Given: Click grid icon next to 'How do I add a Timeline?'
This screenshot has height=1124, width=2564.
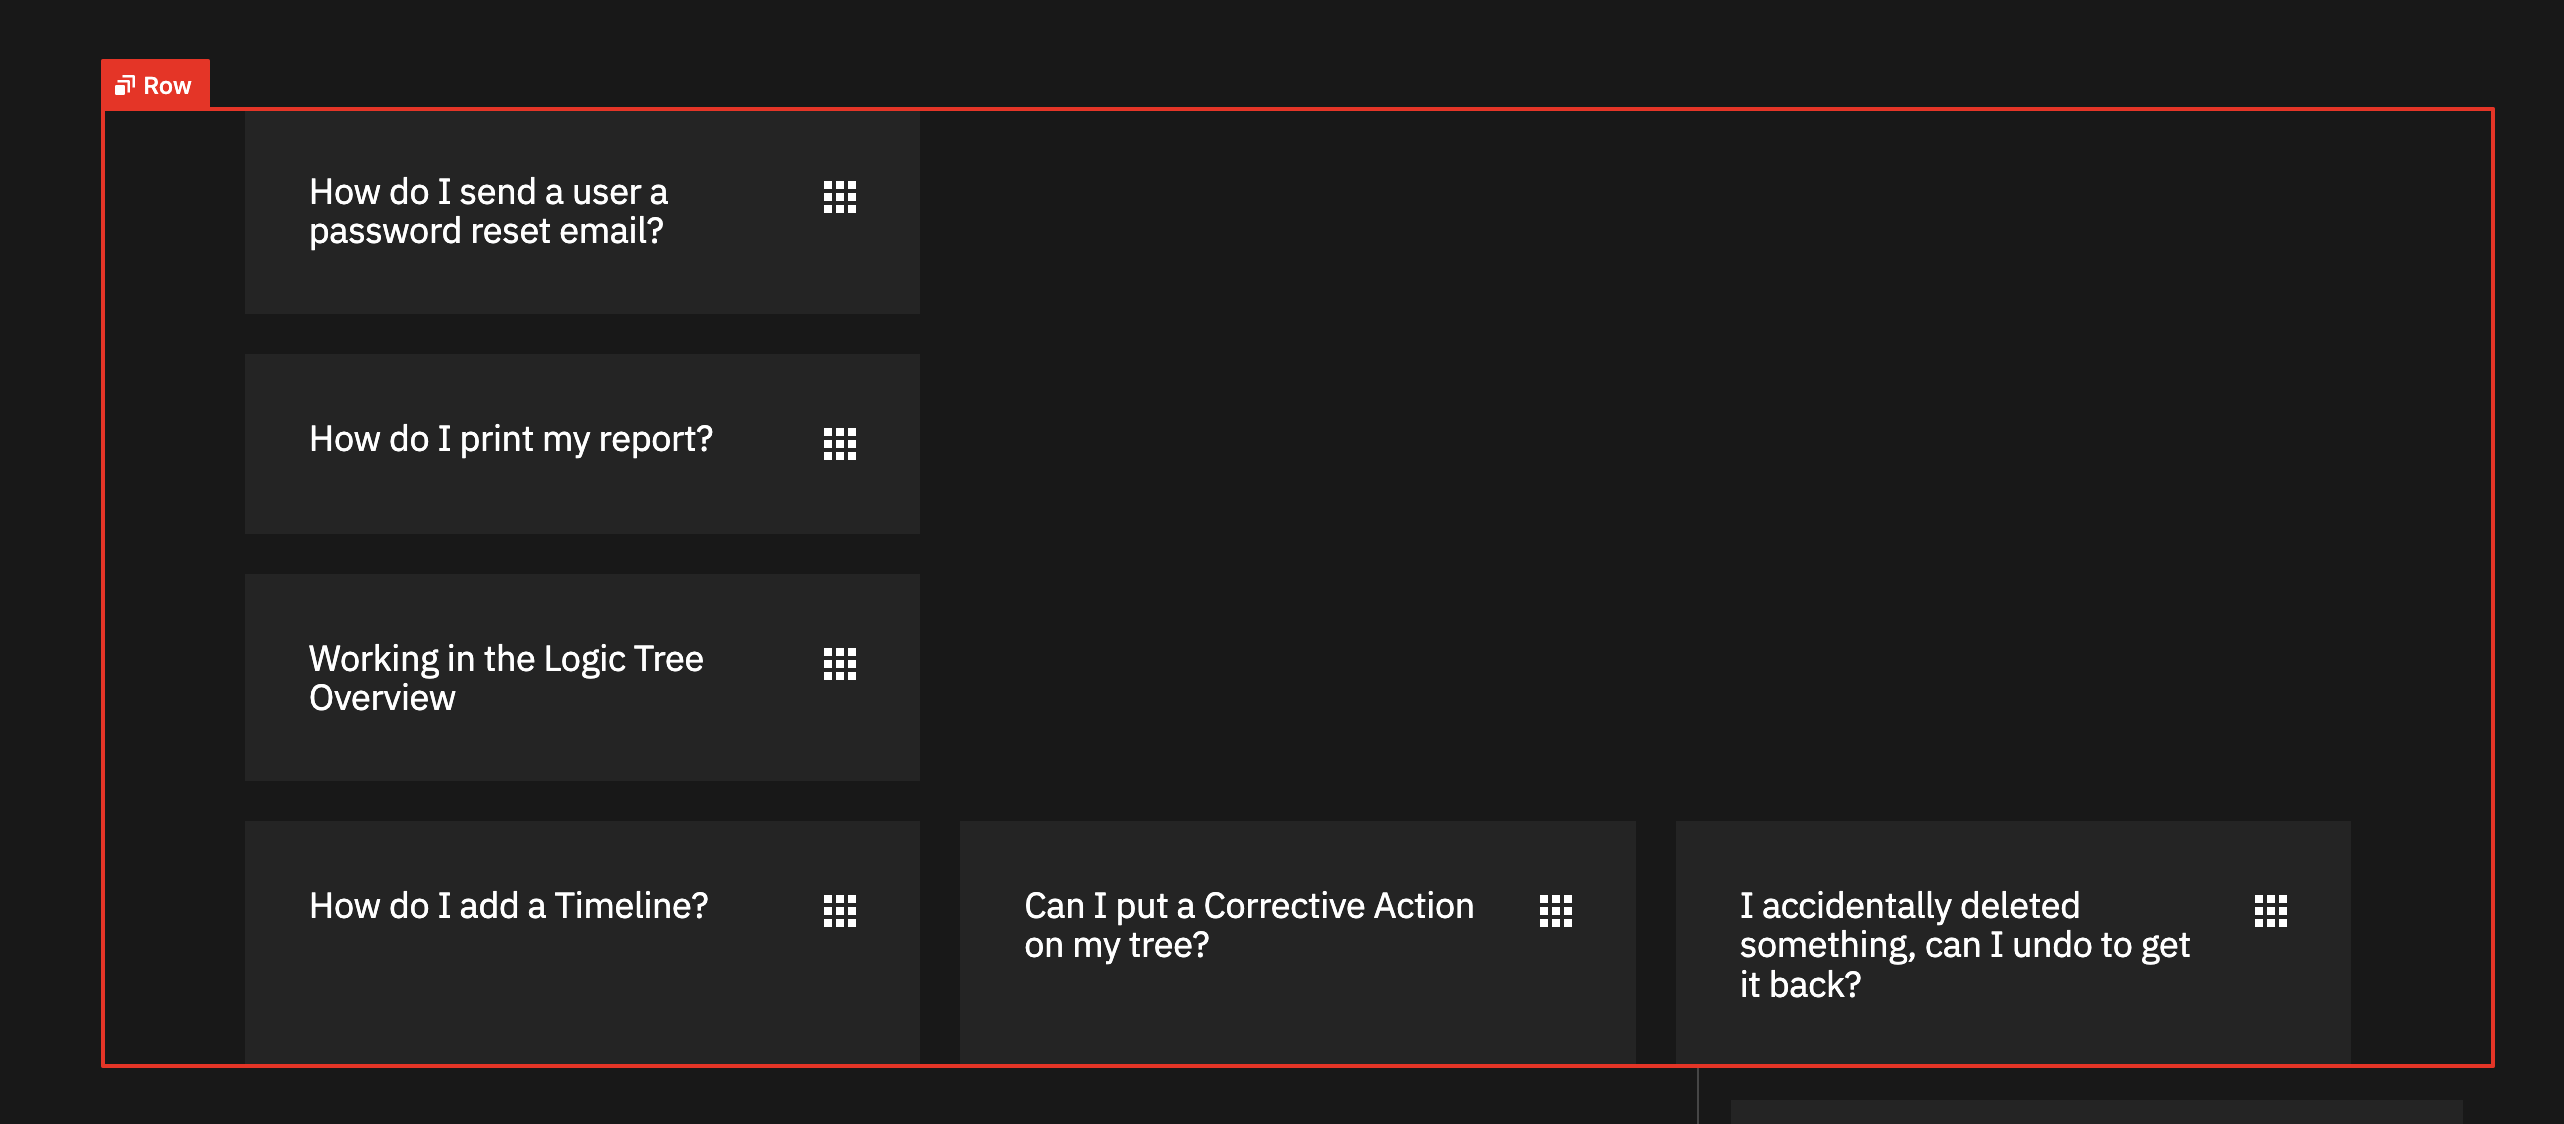Looking at the screenshot, I should (839, 911).
